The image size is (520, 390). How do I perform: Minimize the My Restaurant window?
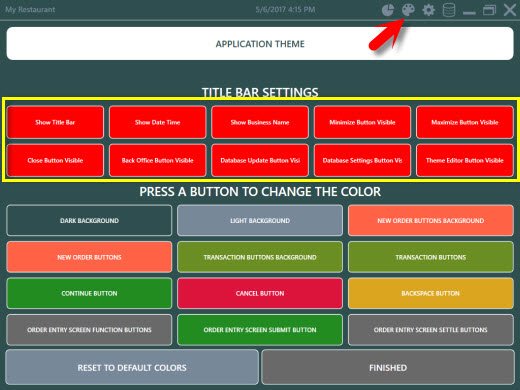click(x=469, y=13)
